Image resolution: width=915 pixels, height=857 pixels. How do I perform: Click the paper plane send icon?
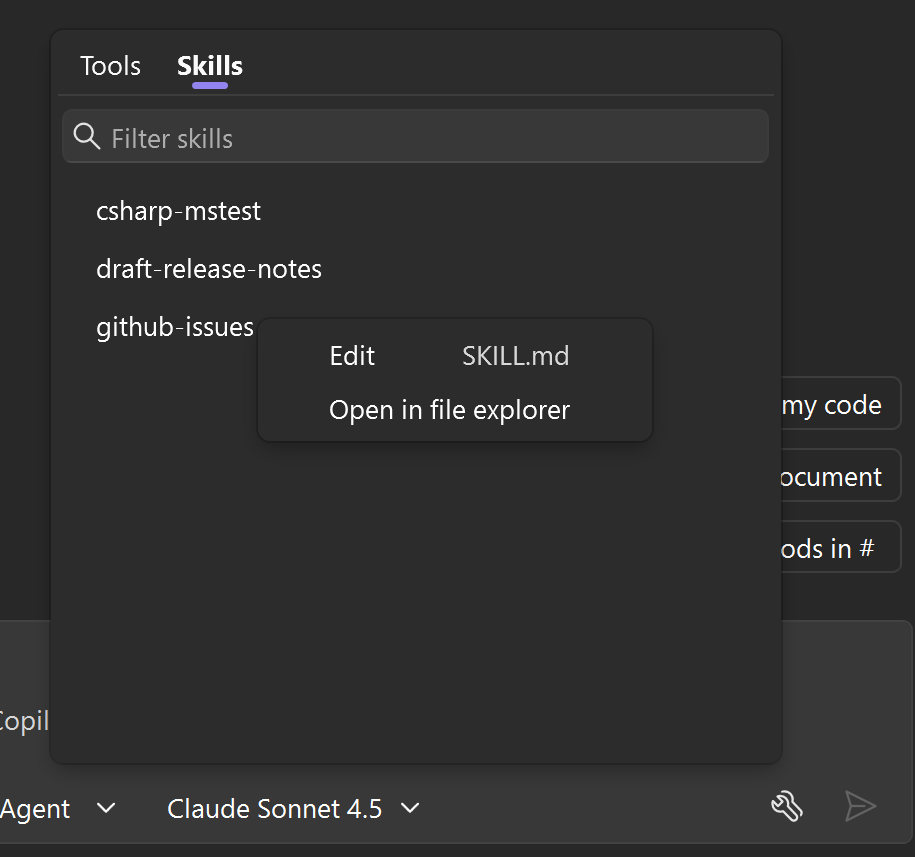(861, 806)
